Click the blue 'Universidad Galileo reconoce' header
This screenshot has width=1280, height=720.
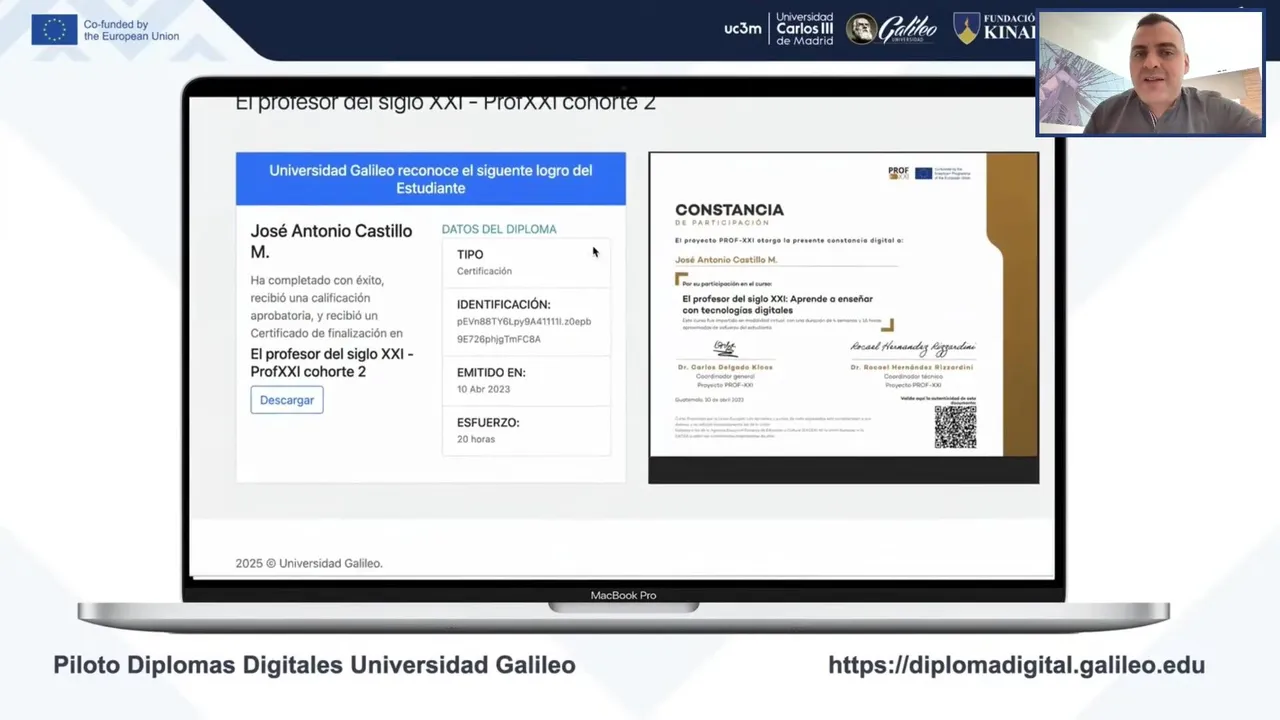pos(431,179)
